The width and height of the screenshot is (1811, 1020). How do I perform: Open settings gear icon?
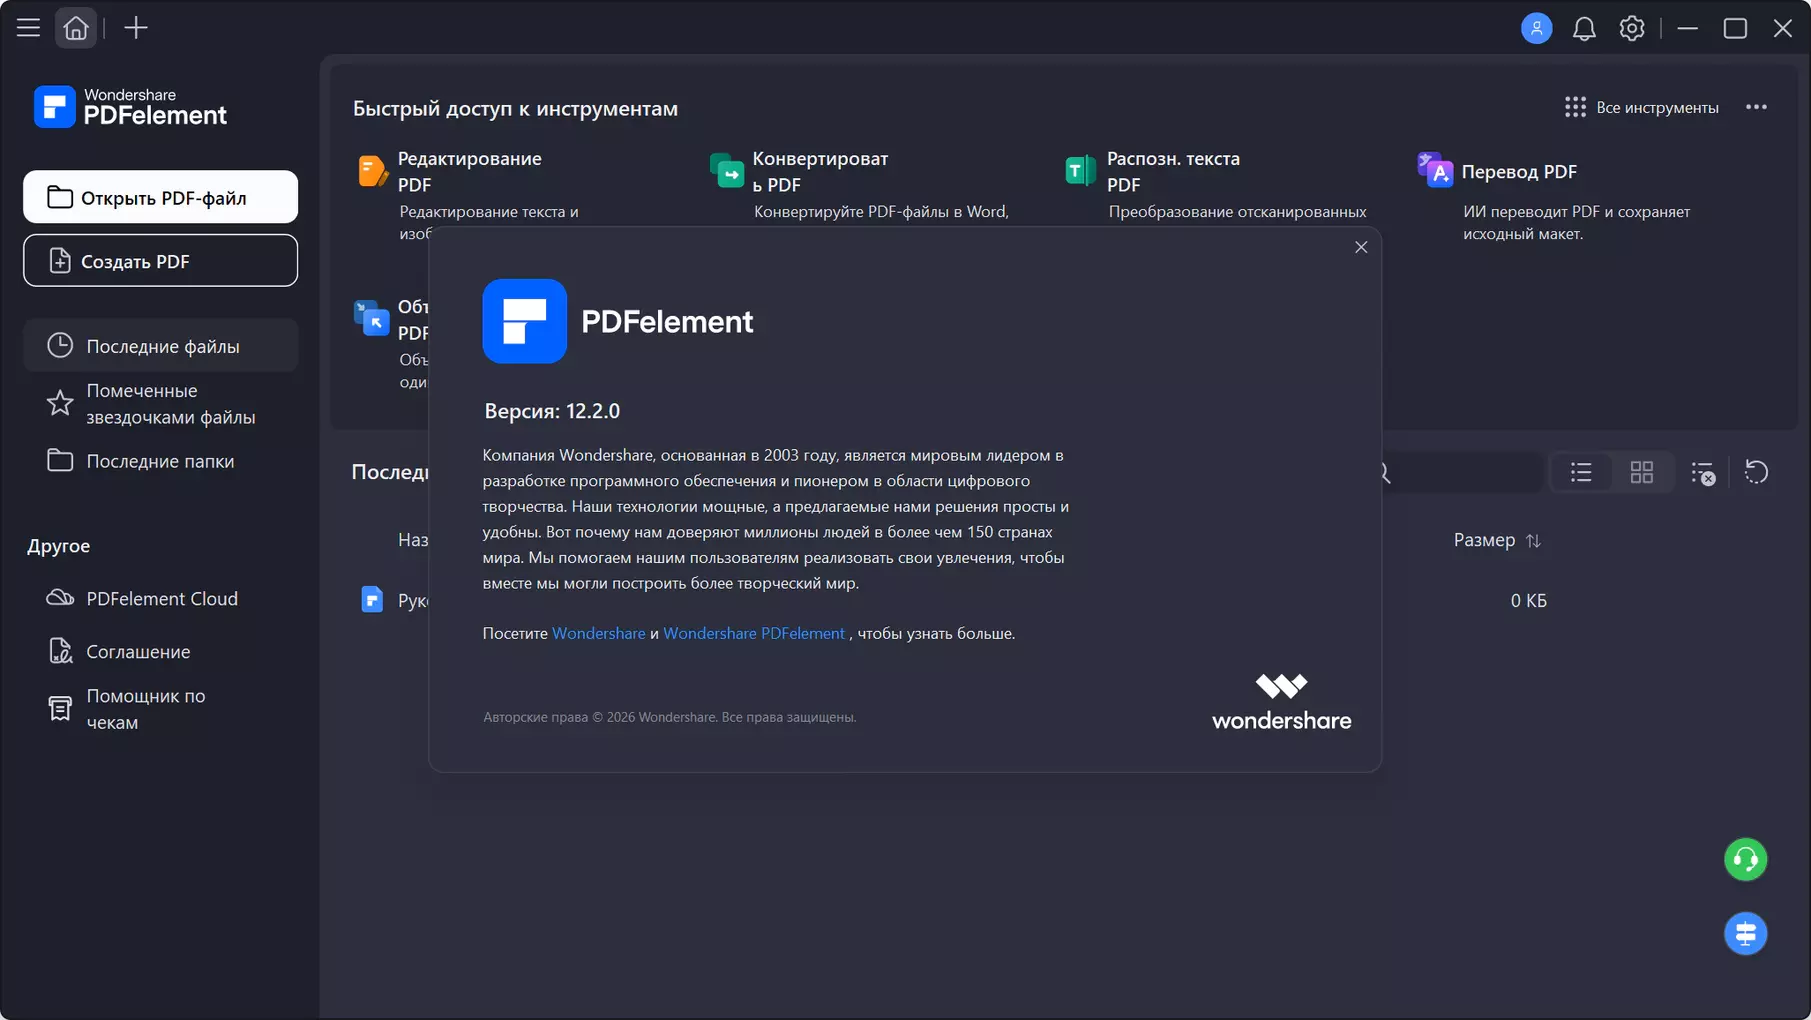1632,28
